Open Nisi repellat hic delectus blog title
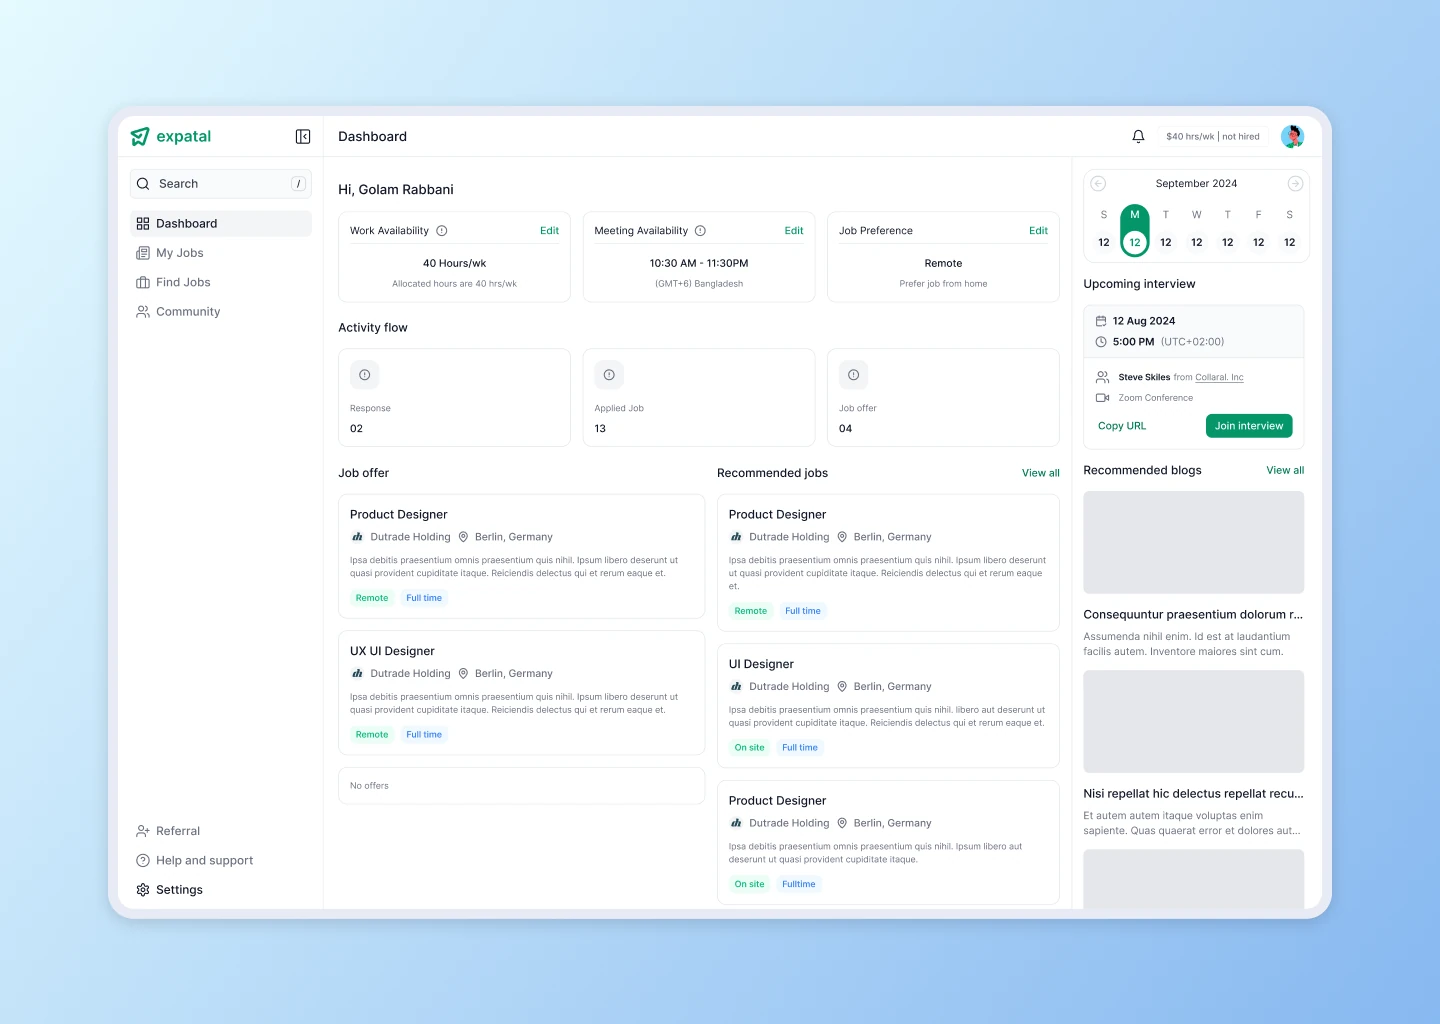This screenshot has height=1024, width=1440. 1193,794
